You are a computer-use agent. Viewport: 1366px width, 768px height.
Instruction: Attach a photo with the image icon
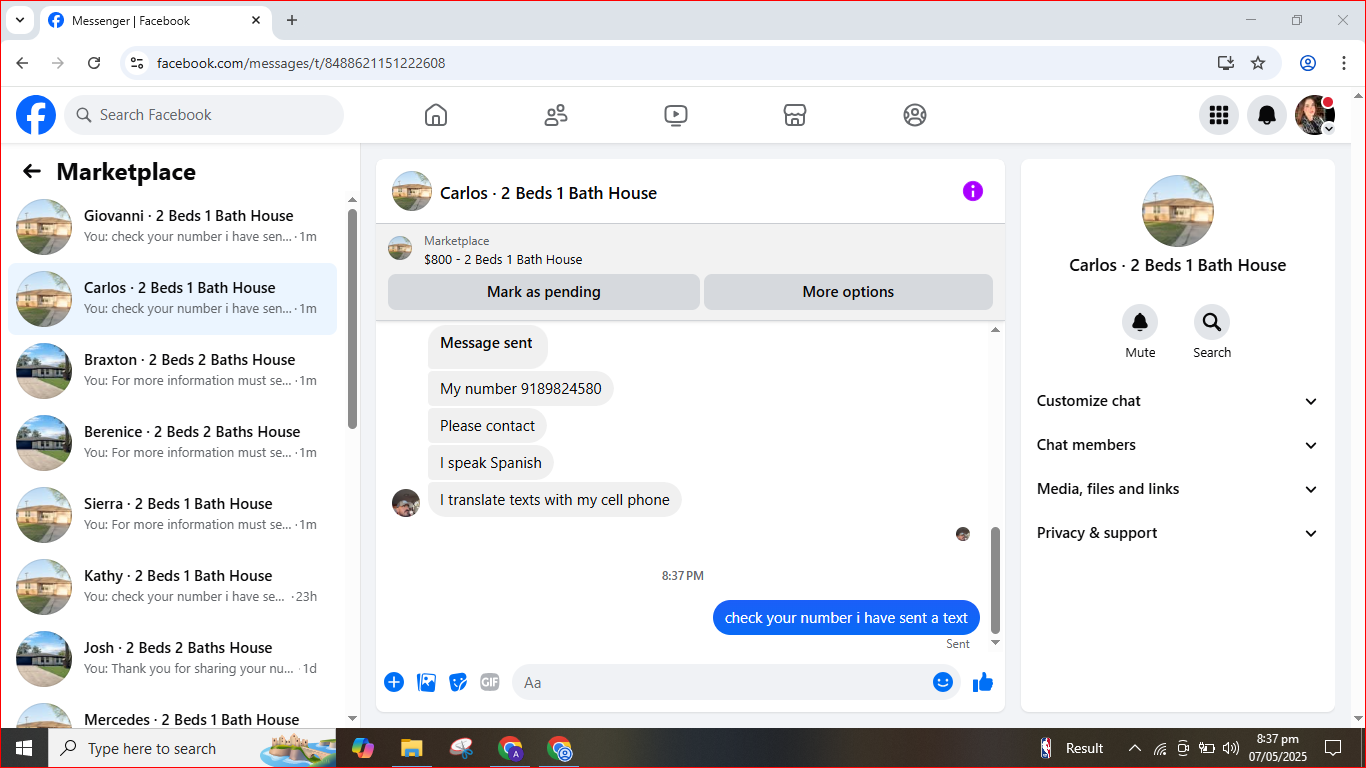click(426, 682)
